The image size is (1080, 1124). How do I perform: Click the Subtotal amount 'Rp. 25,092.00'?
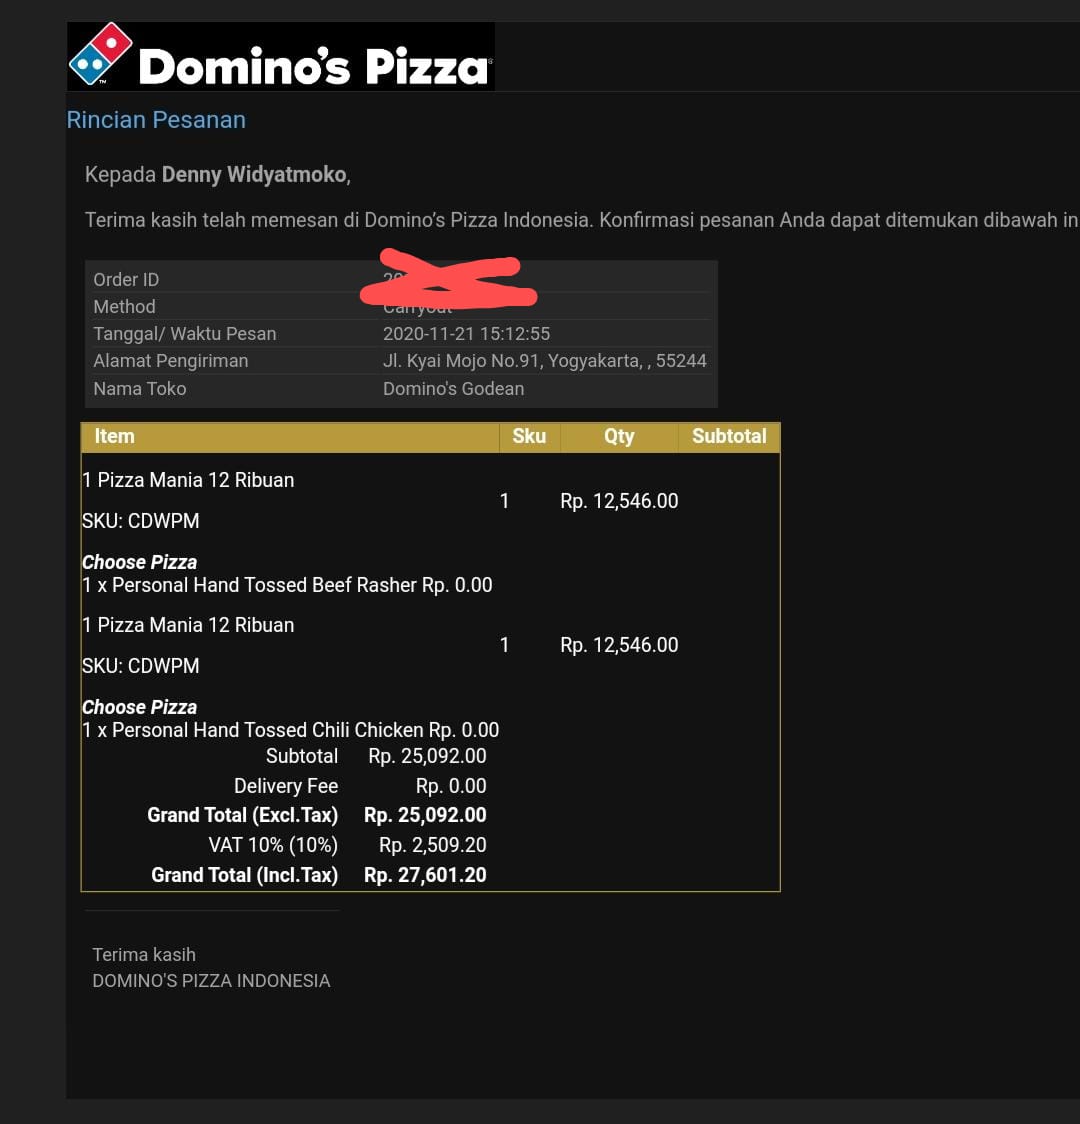427,756
